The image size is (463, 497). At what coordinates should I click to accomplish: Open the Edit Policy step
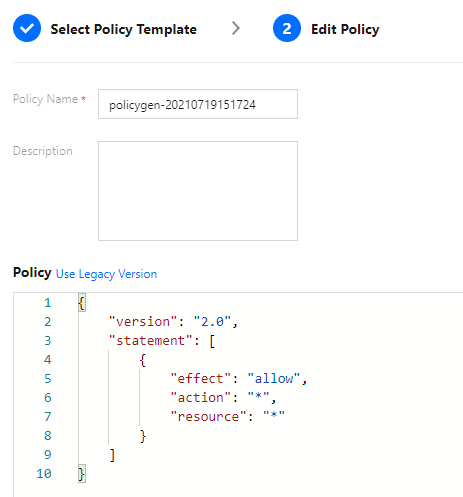pos(345,29)
